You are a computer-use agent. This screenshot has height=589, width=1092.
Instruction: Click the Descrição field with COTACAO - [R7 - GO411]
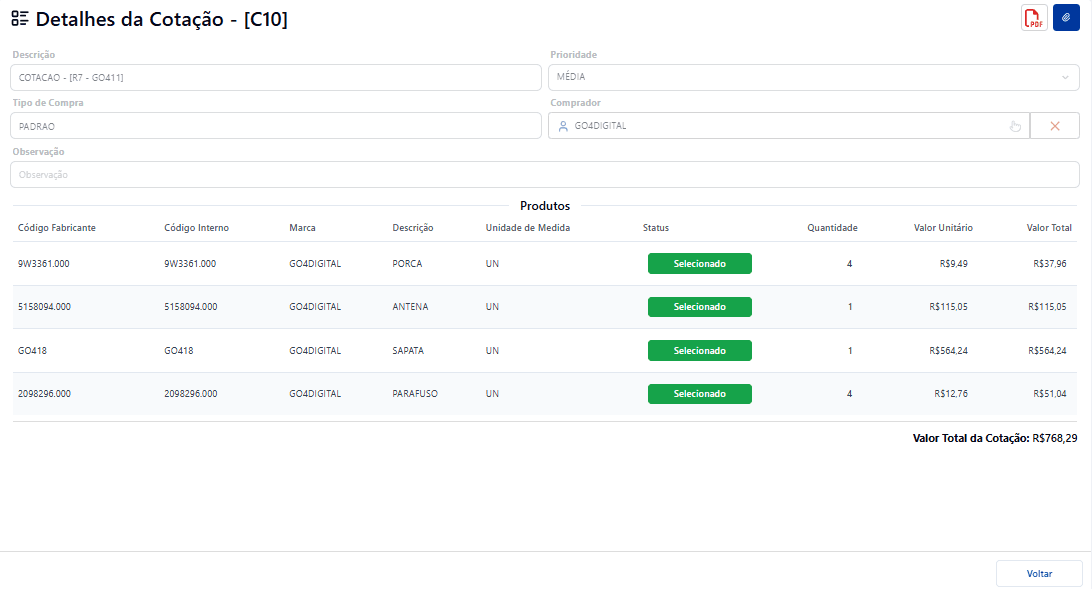pyautogui.click(x=276, y=77)
